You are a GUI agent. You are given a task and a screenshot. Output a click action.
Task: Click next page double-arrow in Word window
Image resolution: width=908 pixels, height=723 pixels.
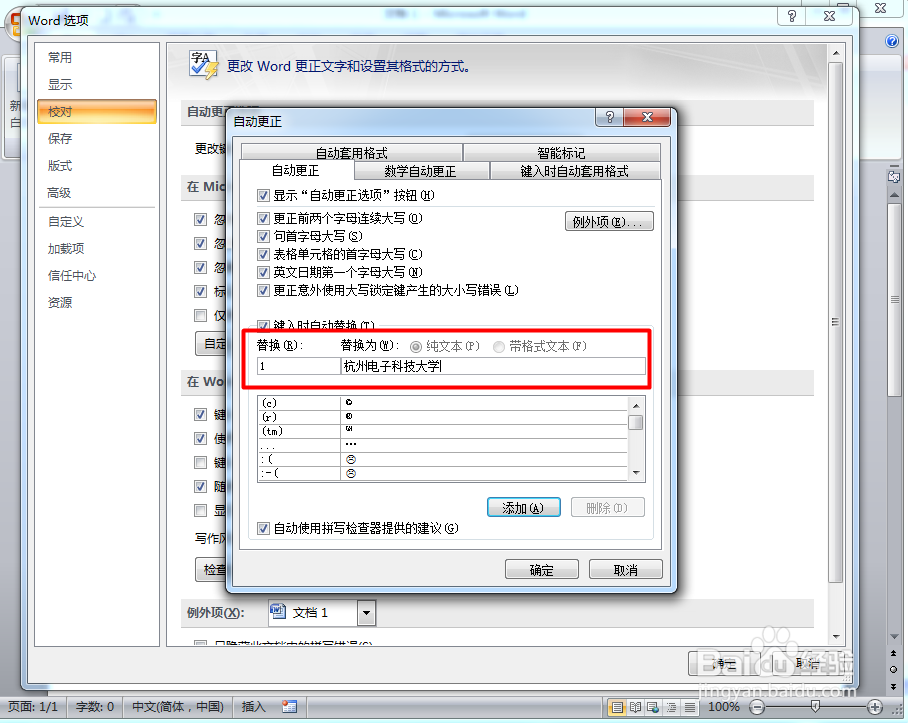click(x=894, y=686)
